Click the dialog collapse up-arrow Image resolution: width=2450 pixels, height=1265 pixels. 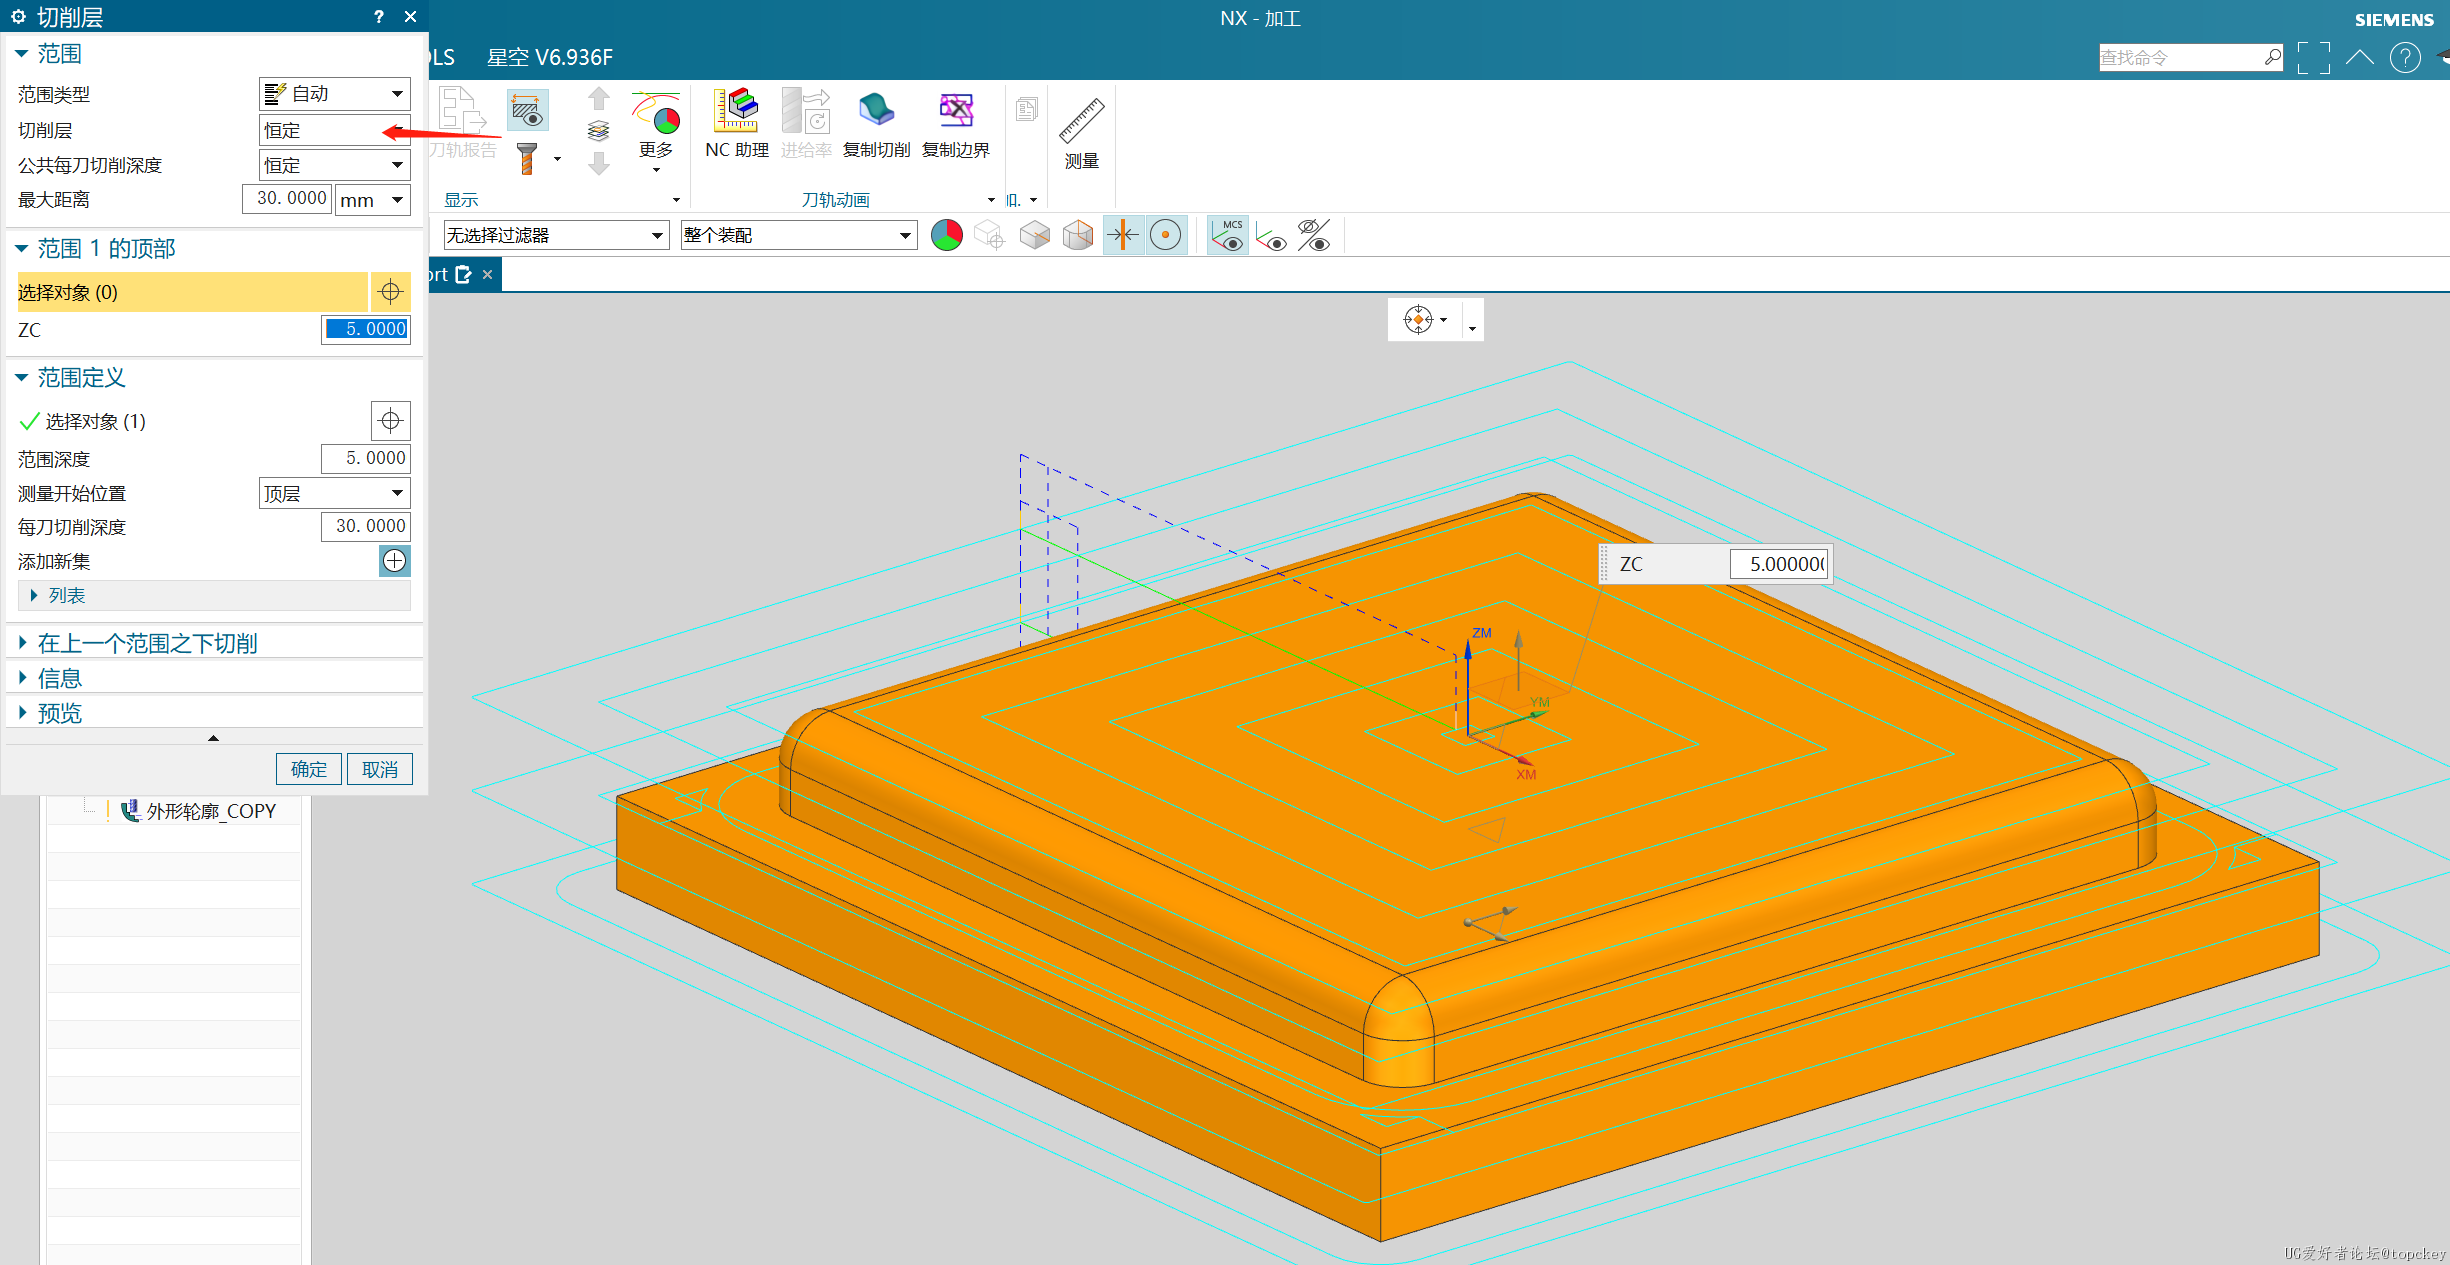[x=213, y=738]
